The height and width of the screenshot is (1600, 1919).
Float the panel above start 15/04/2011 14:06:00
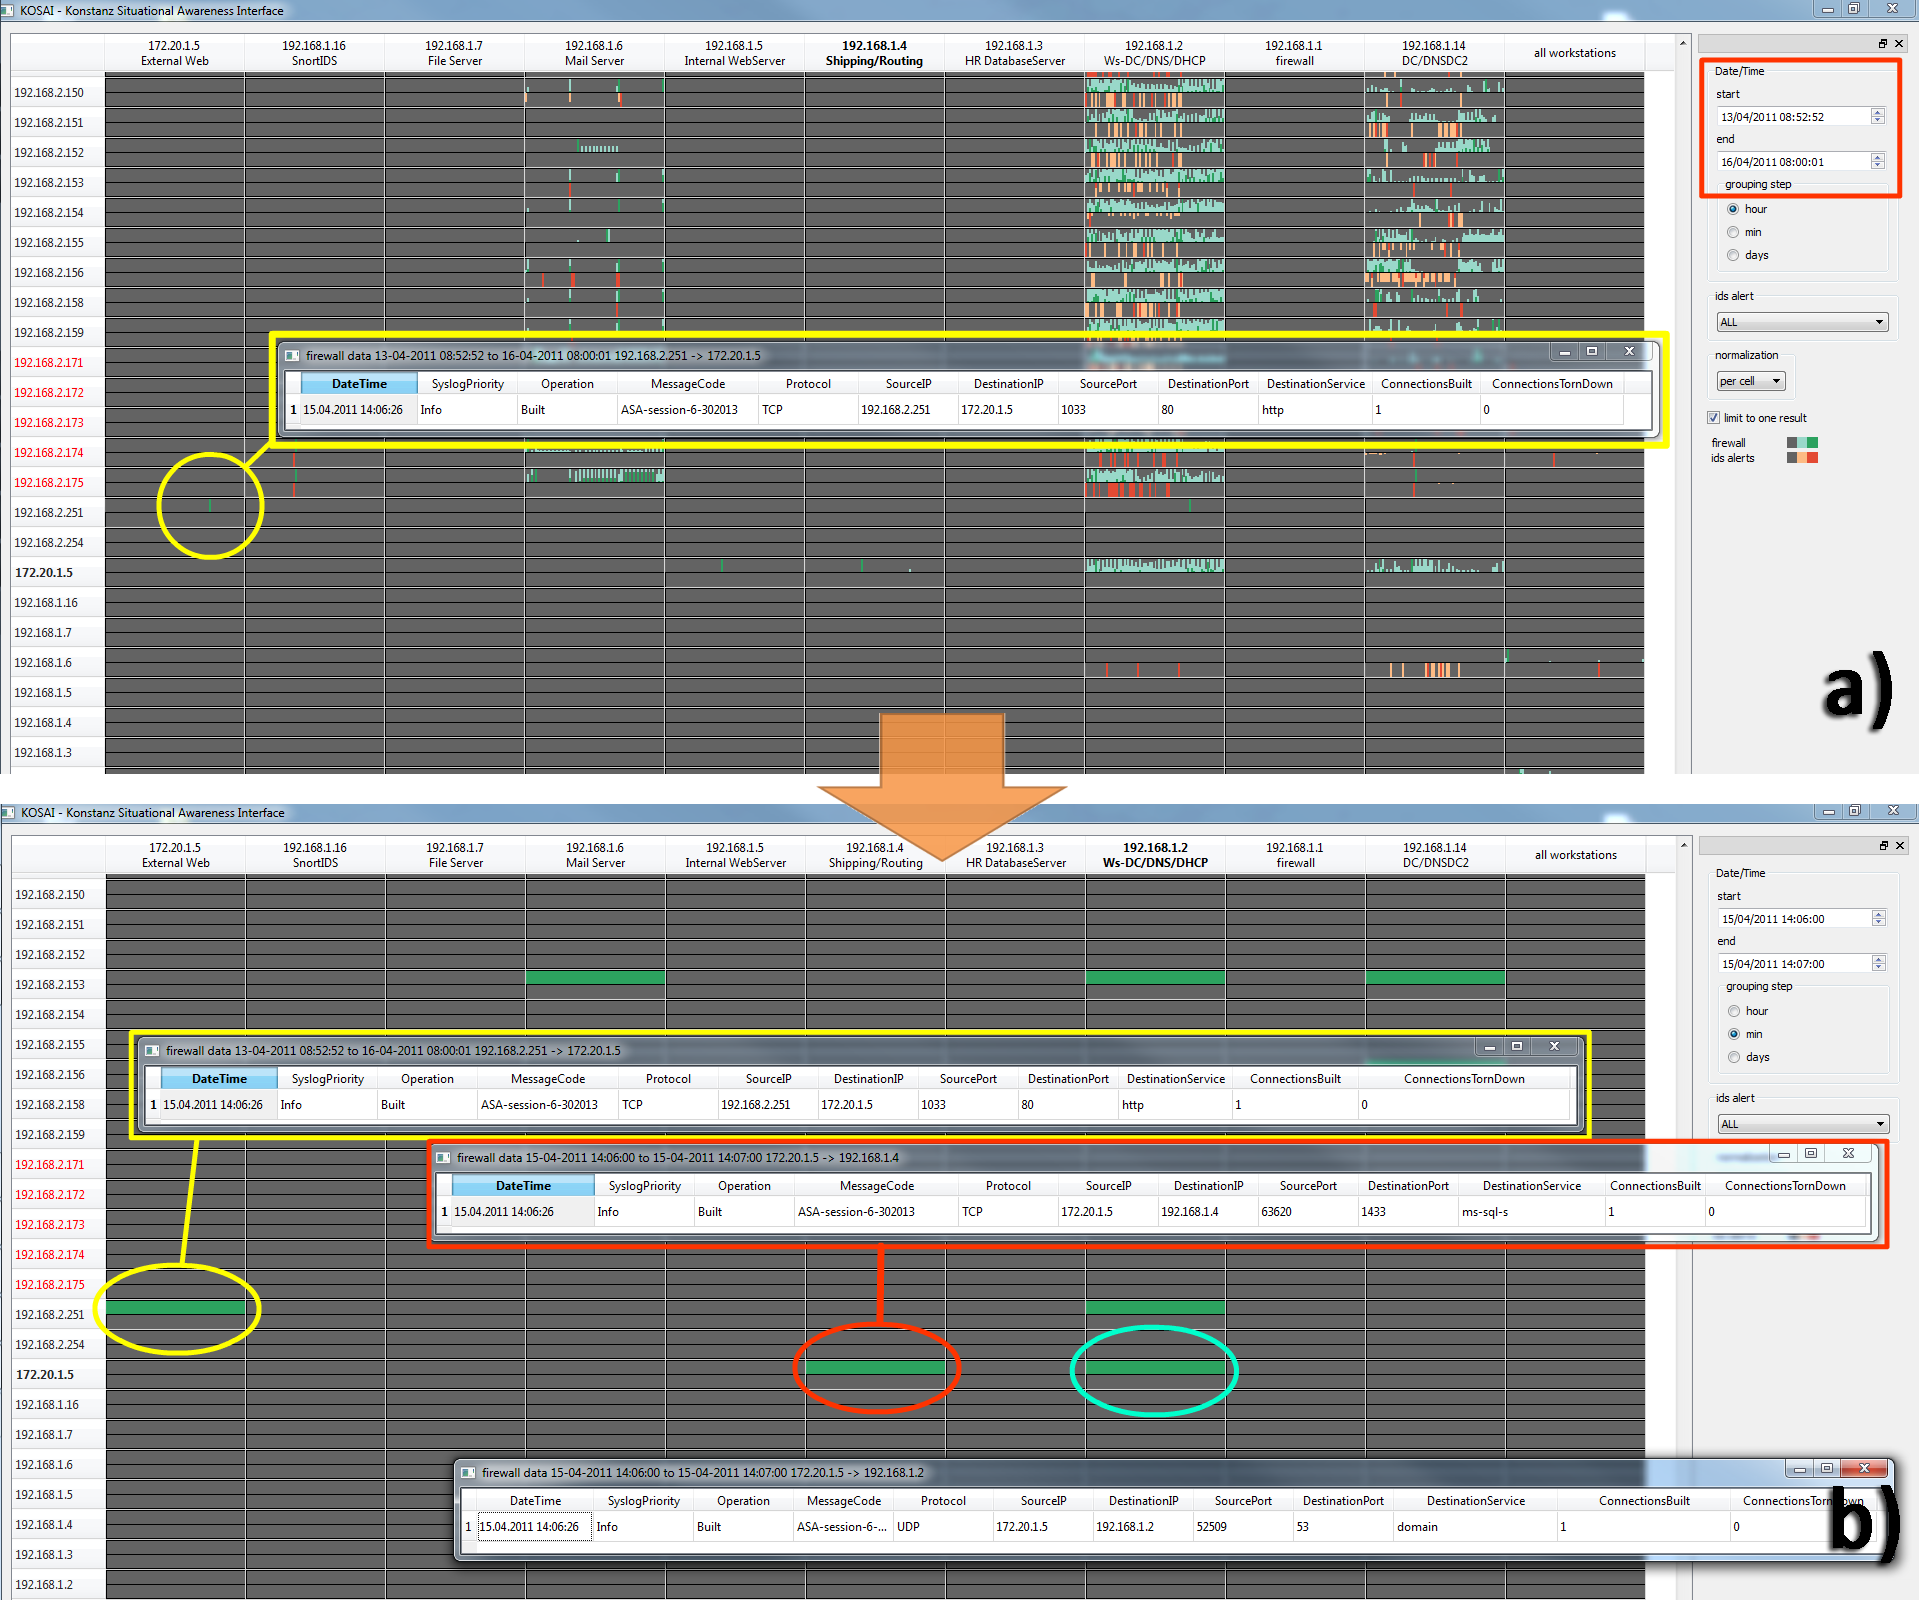click(1884, 845)
